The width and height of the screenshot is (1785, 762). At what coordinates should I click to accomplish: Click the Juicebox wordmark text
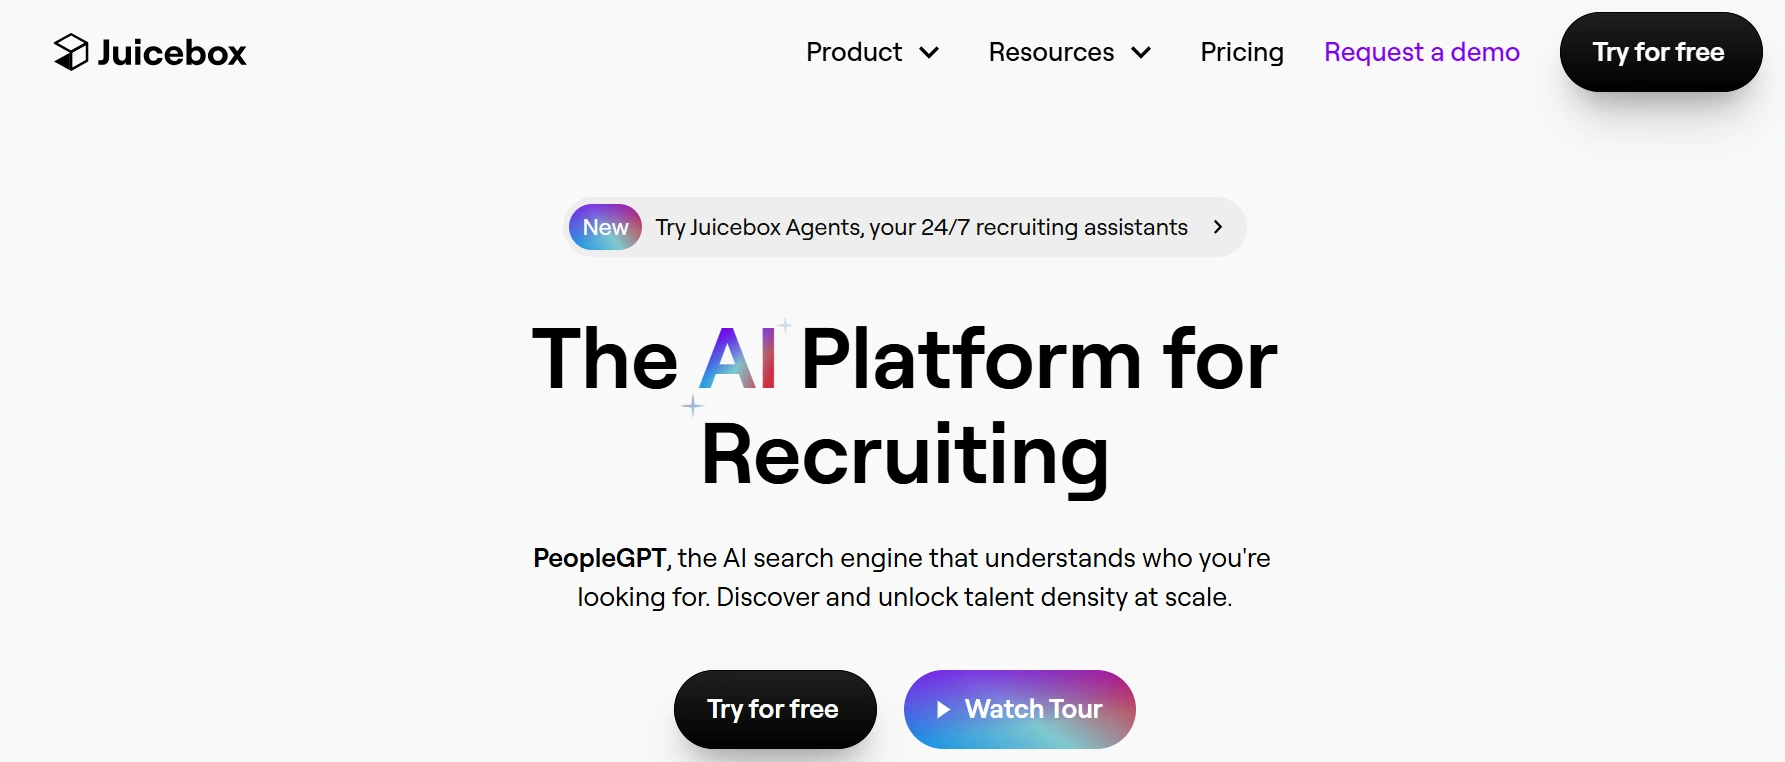point(172,53)
